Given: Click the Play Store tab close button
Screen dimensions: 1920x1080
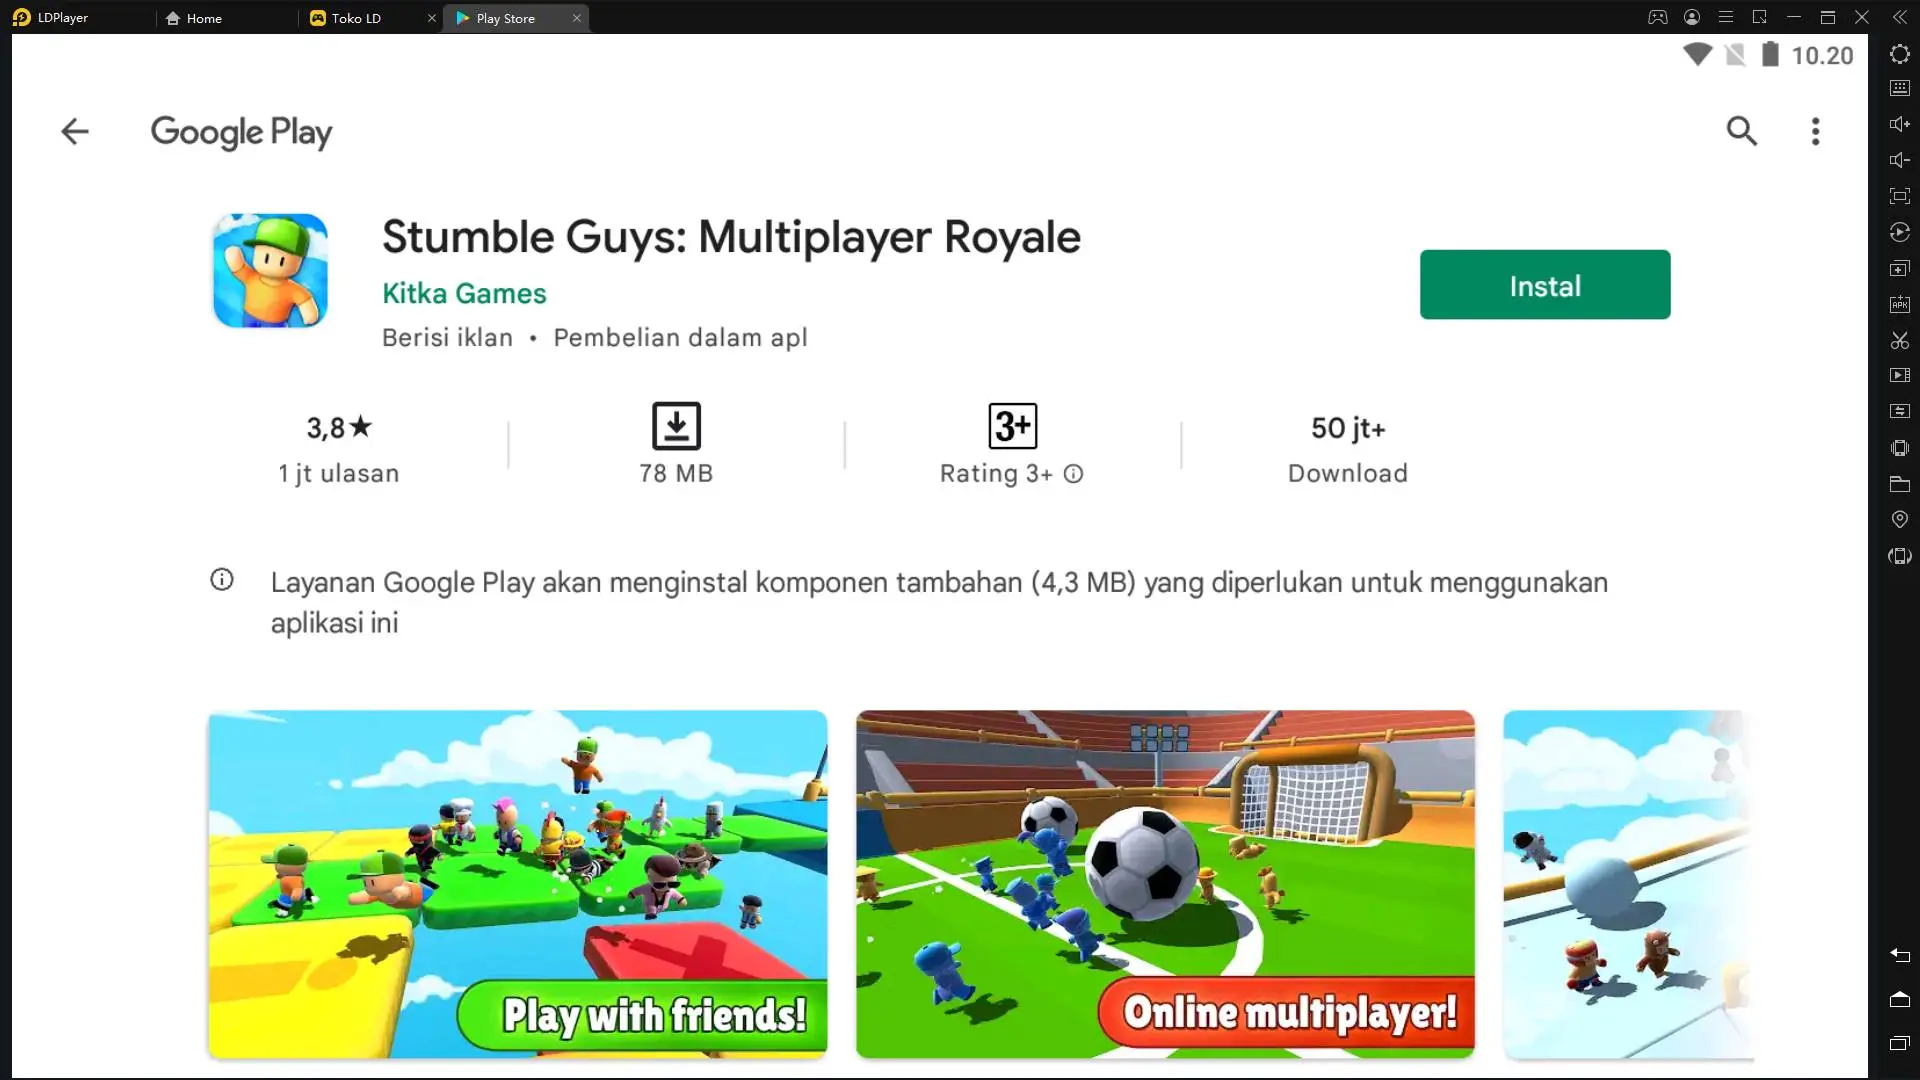Looking at the screenshot, I should click(576, 17).
